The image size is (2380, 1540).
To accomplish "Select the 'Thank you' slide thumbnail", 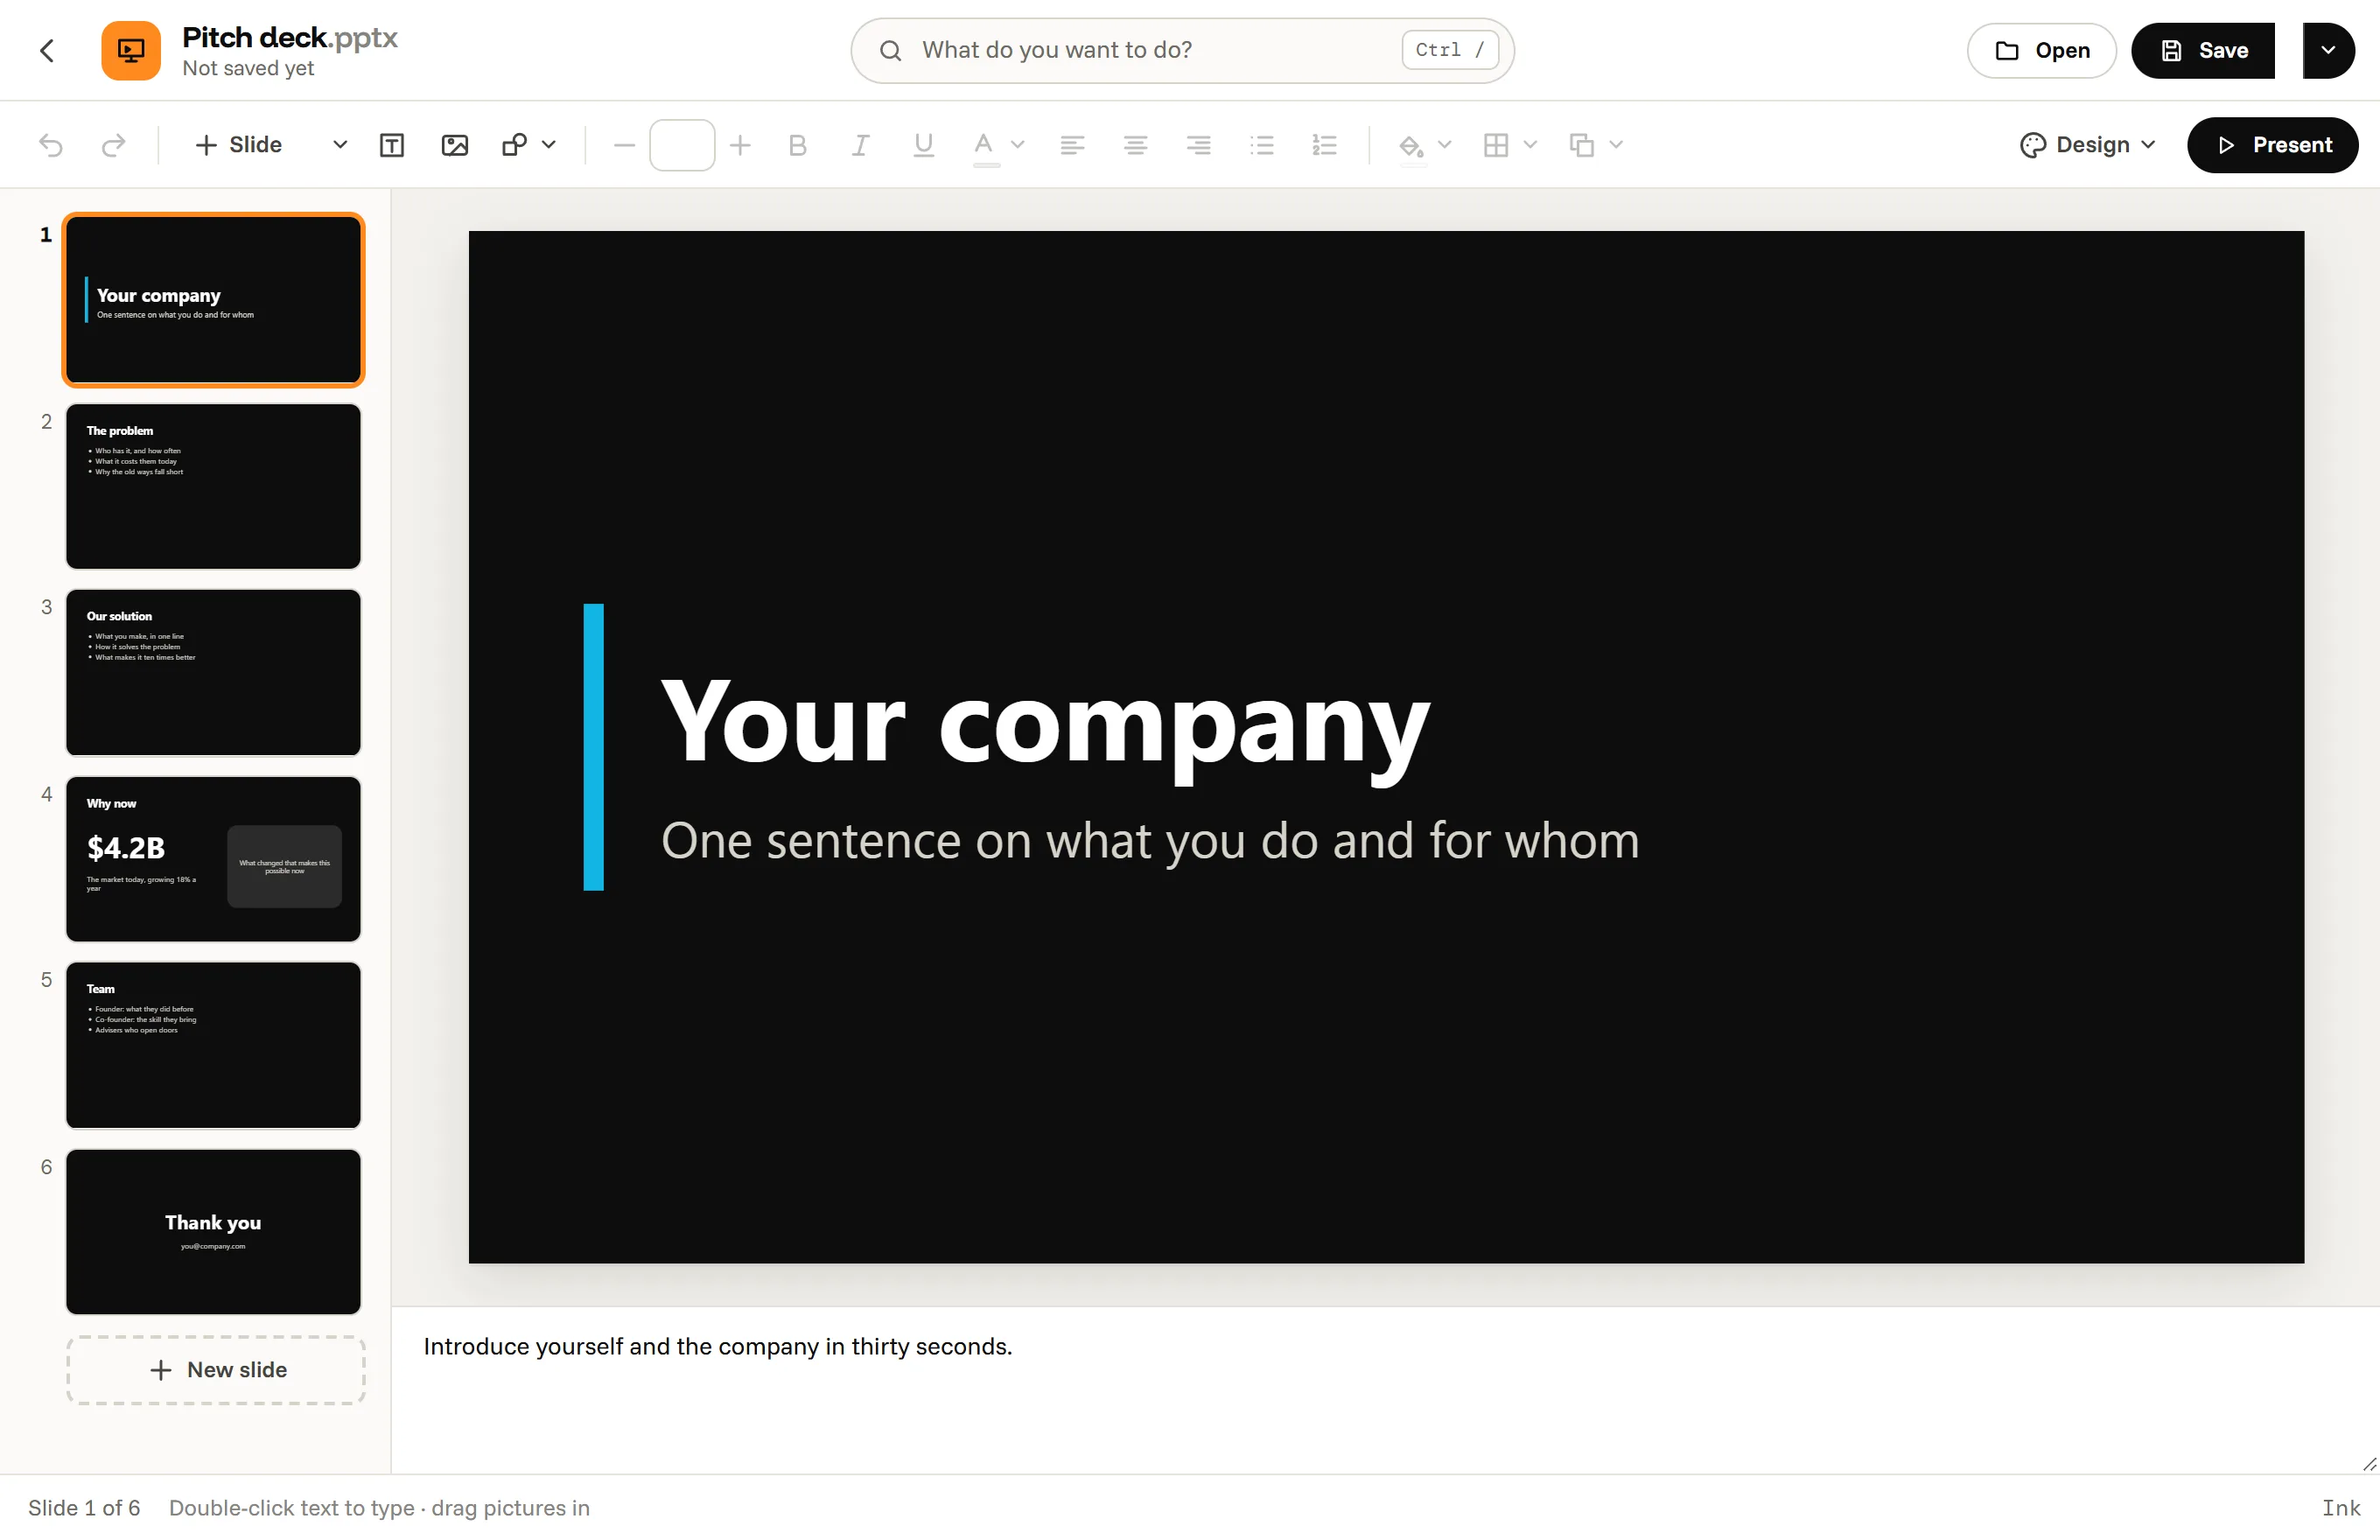I will (213, 1232).
